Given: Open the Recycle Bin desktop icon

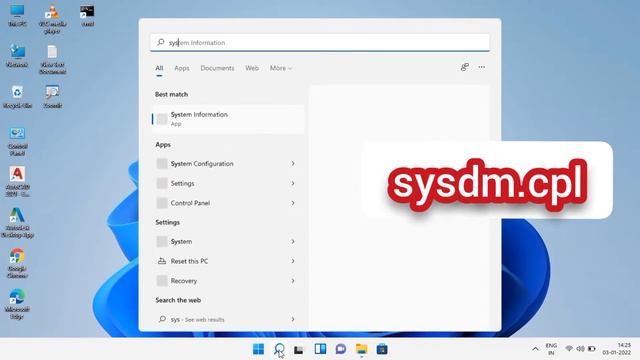Looking at the screenshot, I should coord(17,97).
